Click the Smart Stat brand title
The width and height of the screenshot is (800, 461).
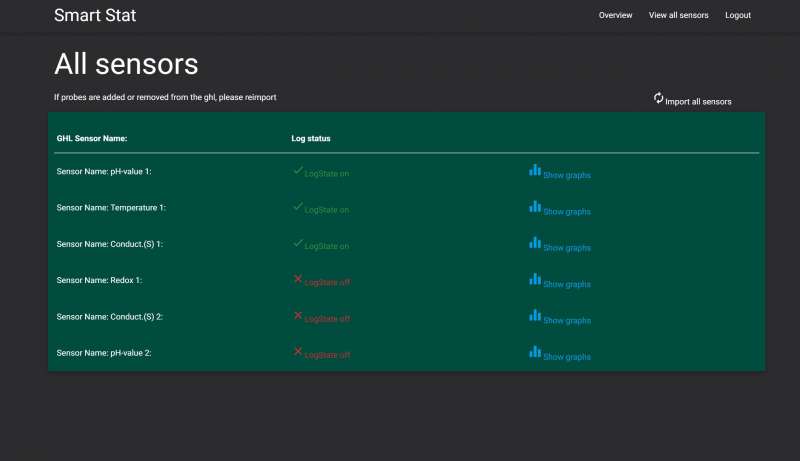point(95,15)
